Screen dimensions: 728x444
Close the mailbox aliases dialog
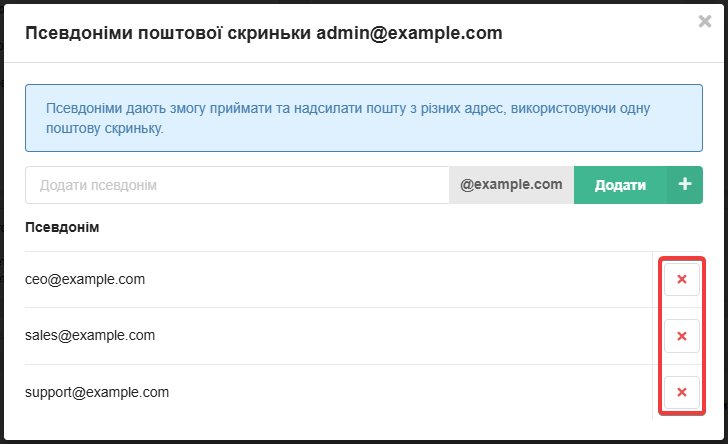coord(705,21)
